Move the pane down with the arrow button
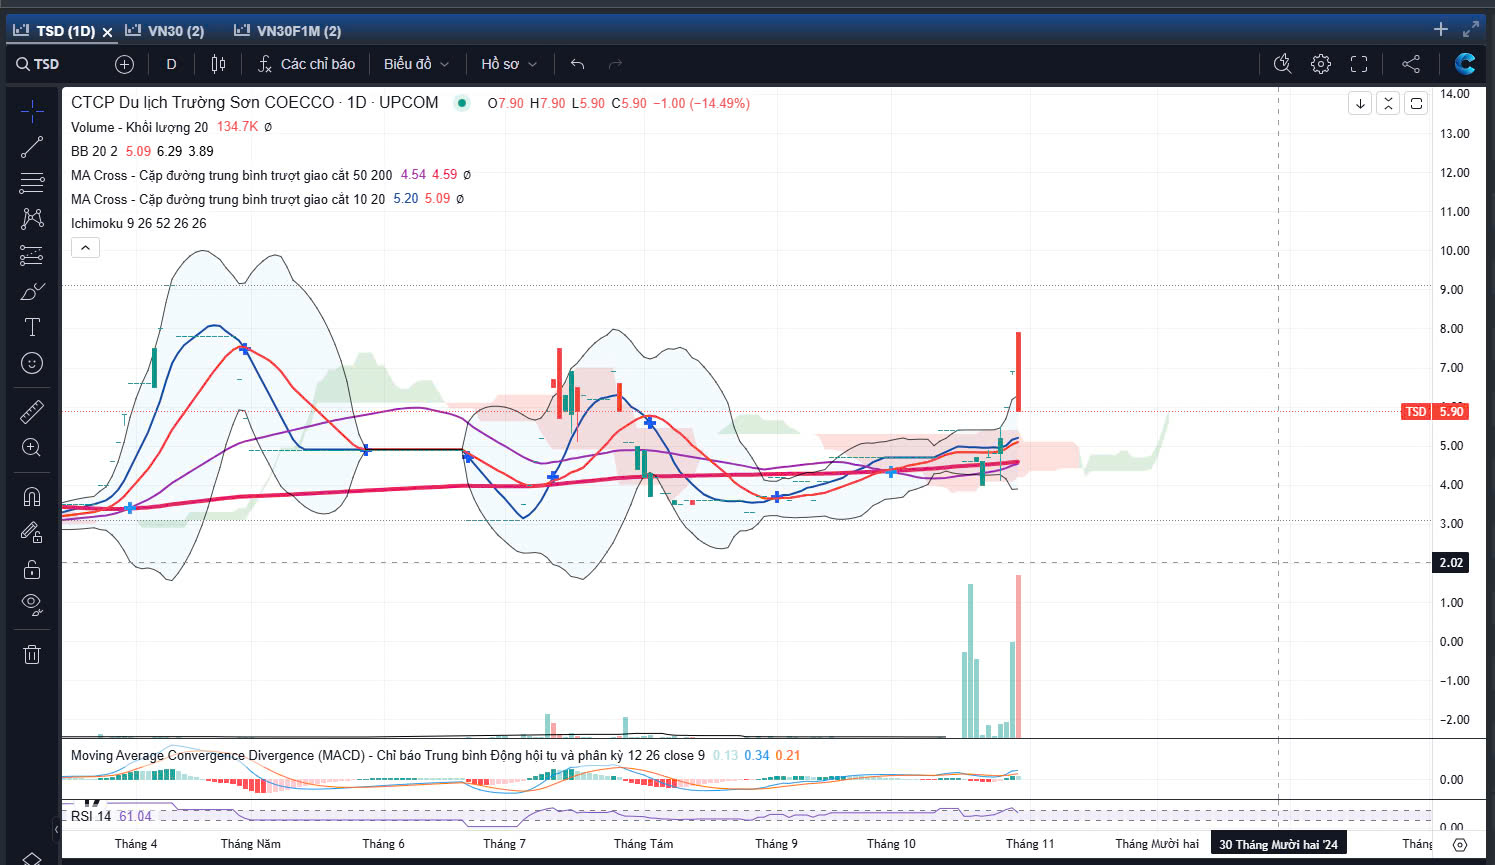This screenshot has width=1495, height=865. coord(1360,103)
